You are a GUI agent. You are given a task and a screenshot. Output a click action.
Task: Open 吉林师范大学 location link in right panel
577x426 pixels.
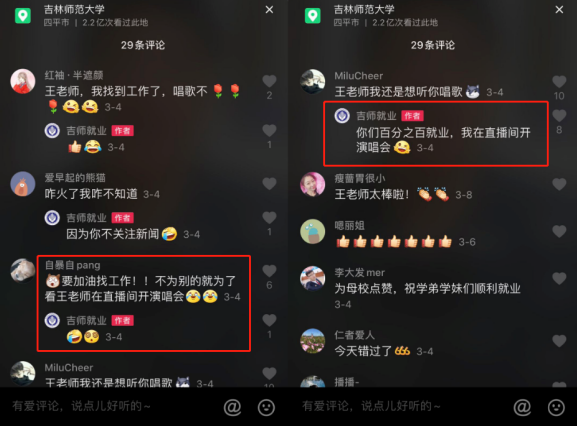(x=364, y=9)
